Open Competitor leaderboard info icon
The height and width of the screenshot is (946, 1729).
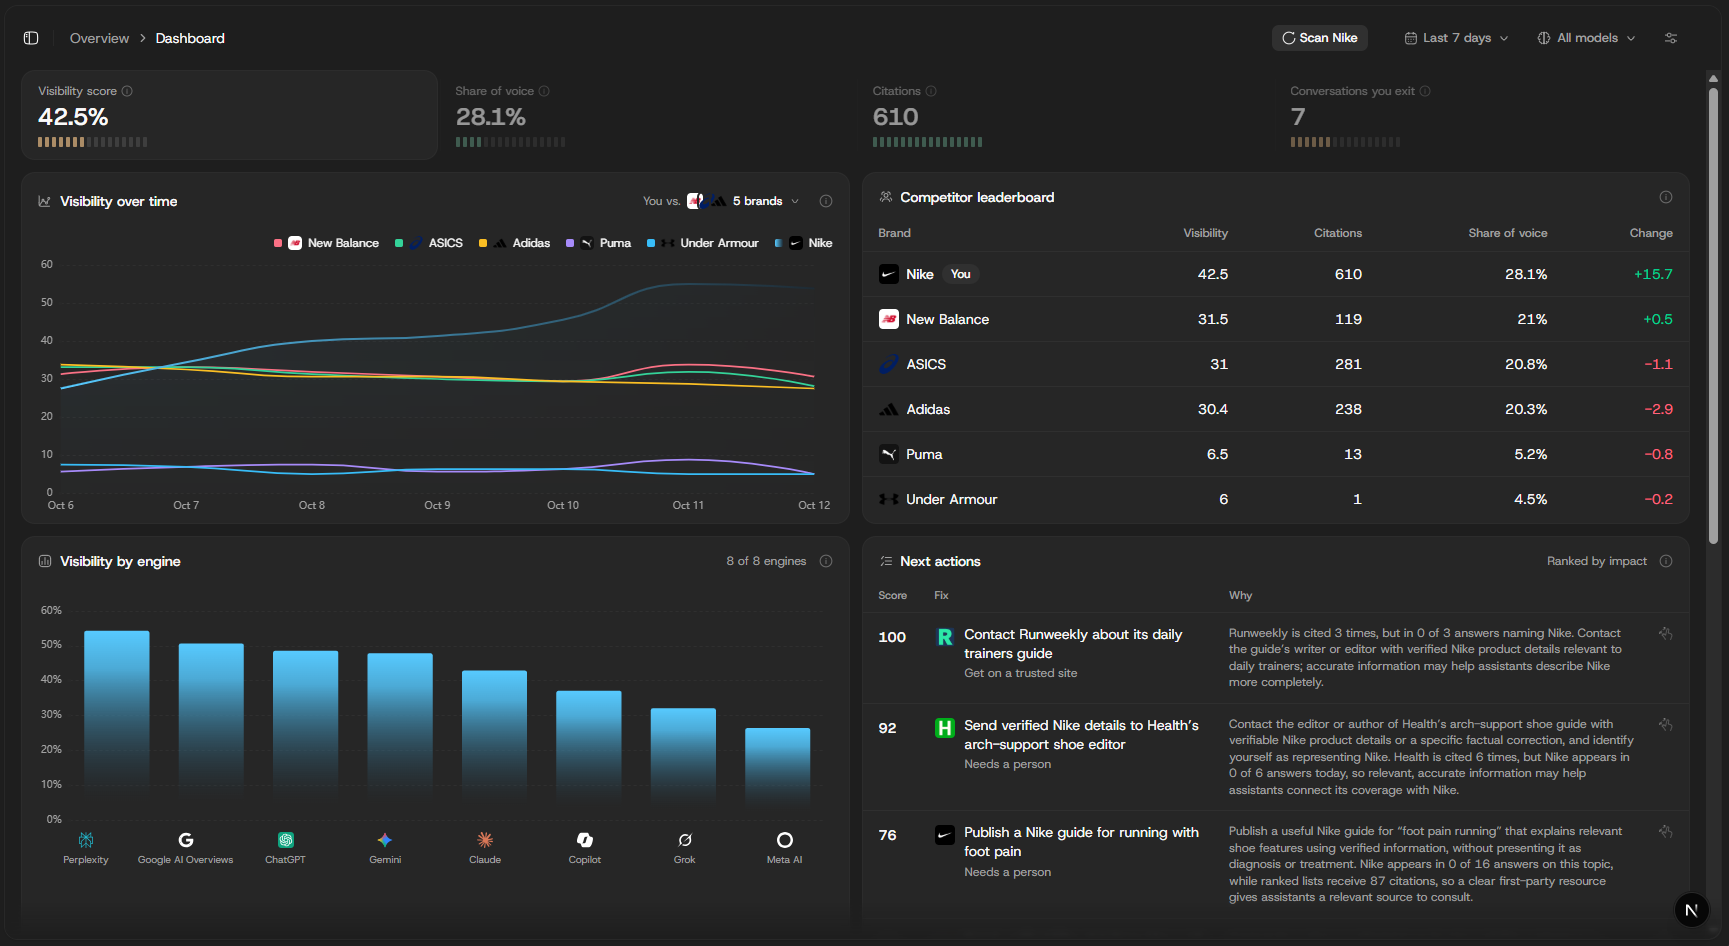point(1666,197)
